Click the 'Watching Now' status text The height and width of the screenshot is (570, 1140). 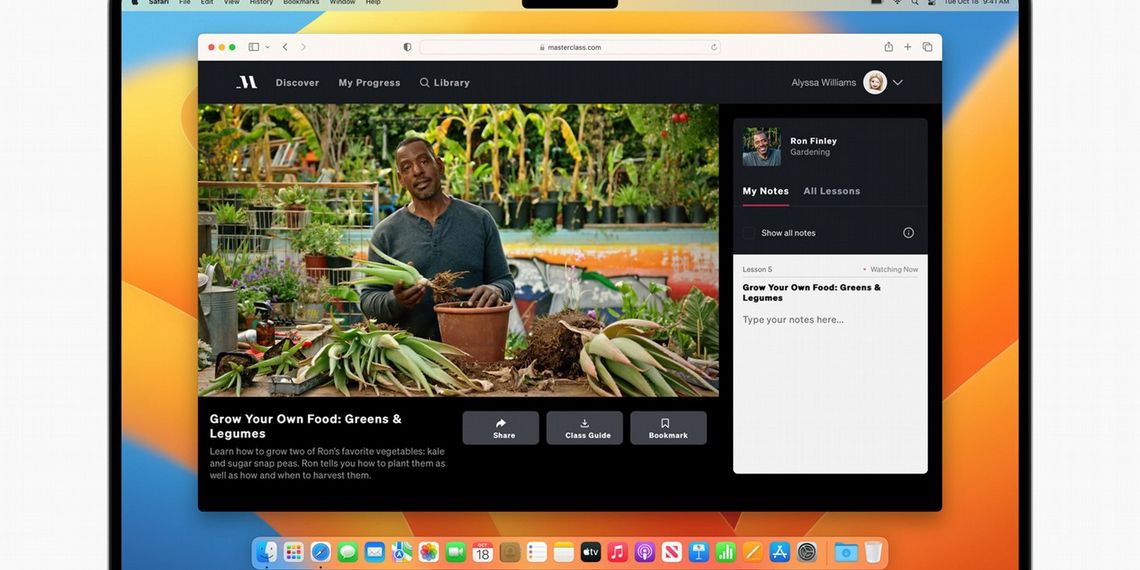tap(894, 270)
